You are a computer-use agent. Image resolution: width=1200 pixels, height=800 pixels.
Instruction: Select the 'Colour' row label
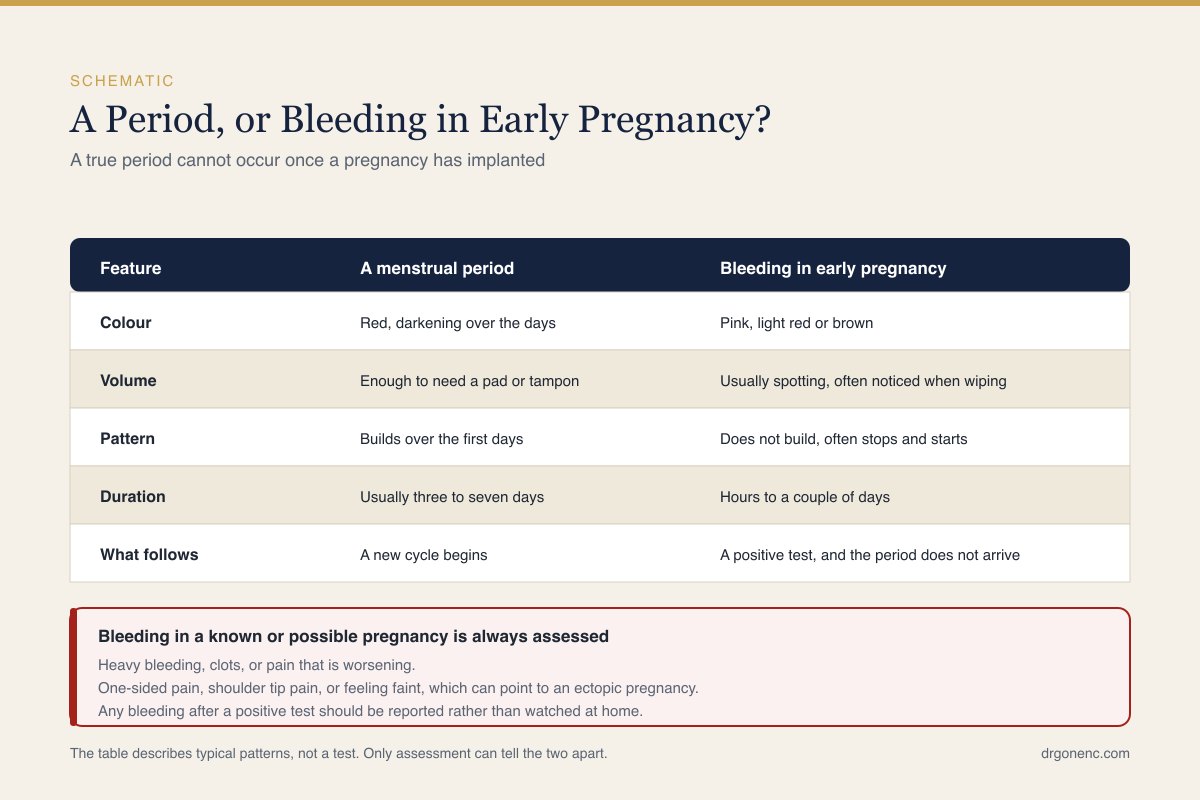click(x=126, y=323)
